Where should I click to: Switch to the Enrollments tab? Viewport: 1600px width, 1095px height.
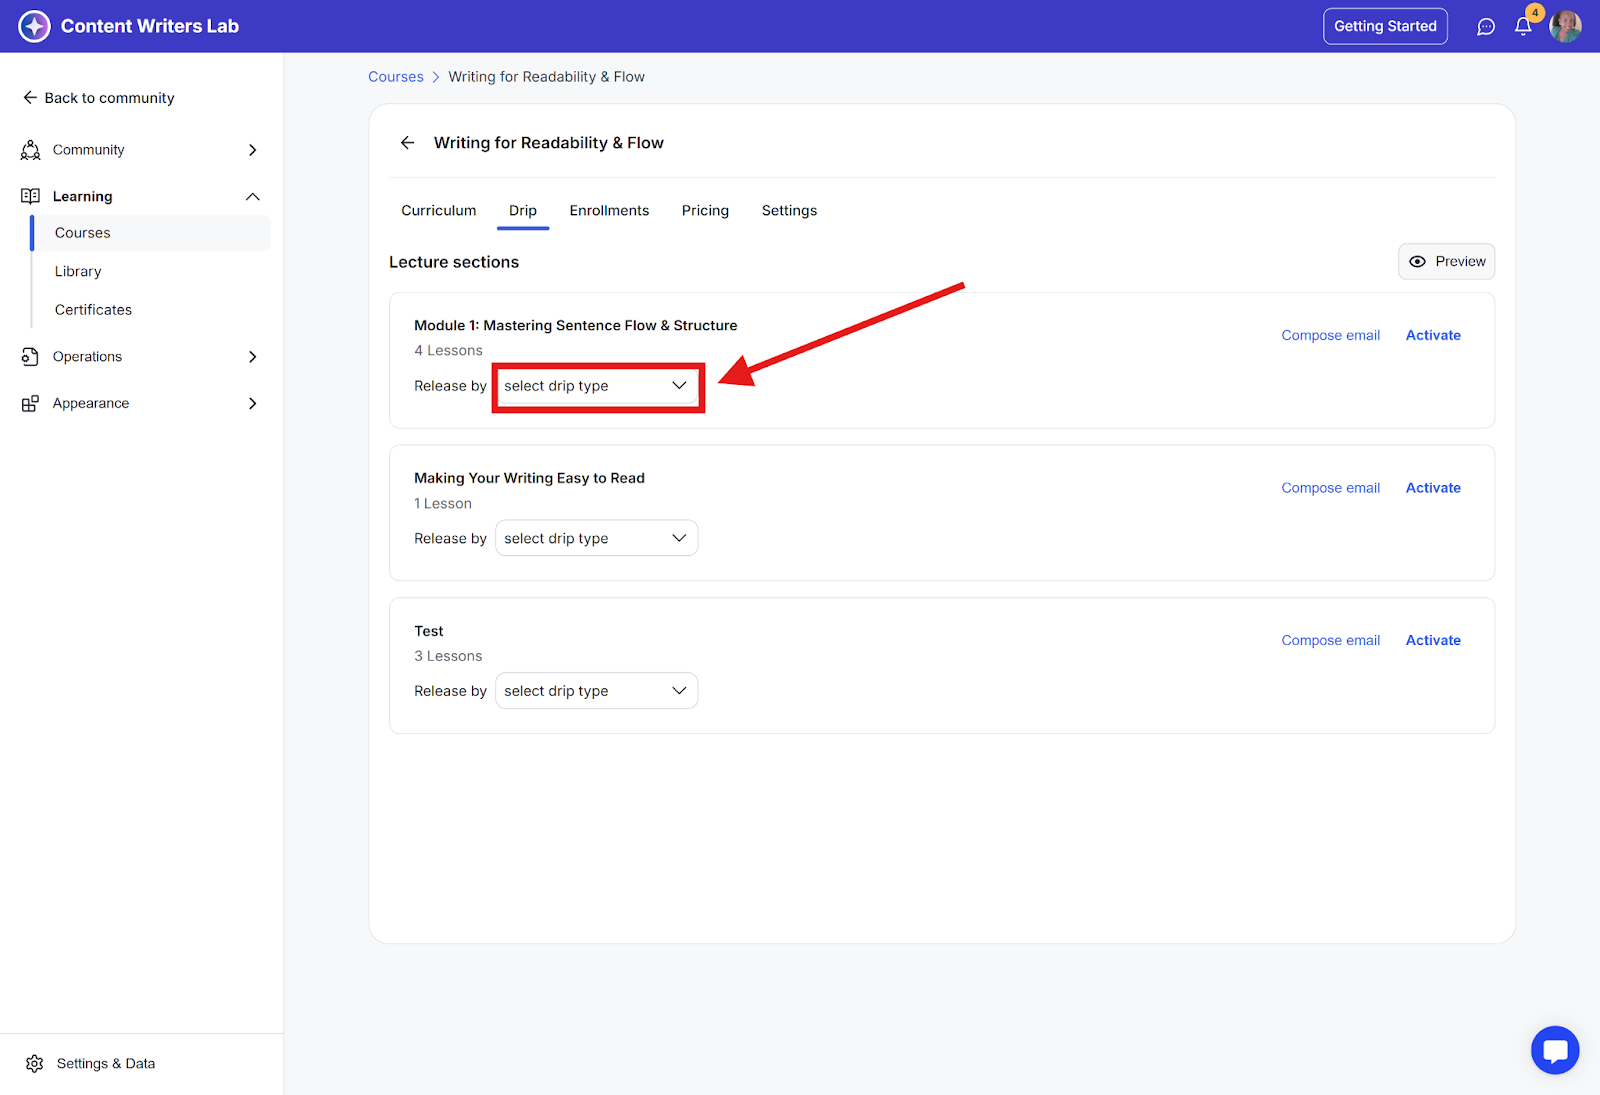pos(609,211)
